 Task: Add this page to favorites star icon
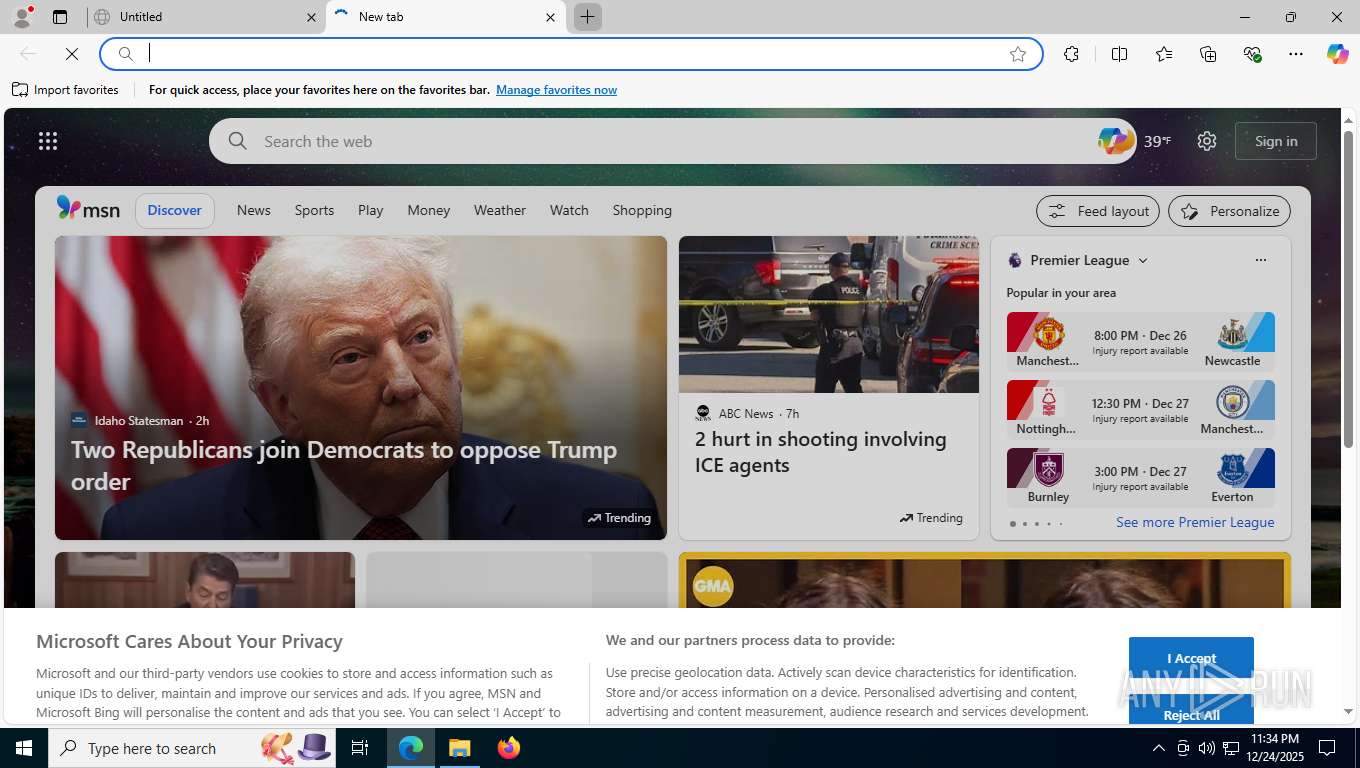point(1018,54)
